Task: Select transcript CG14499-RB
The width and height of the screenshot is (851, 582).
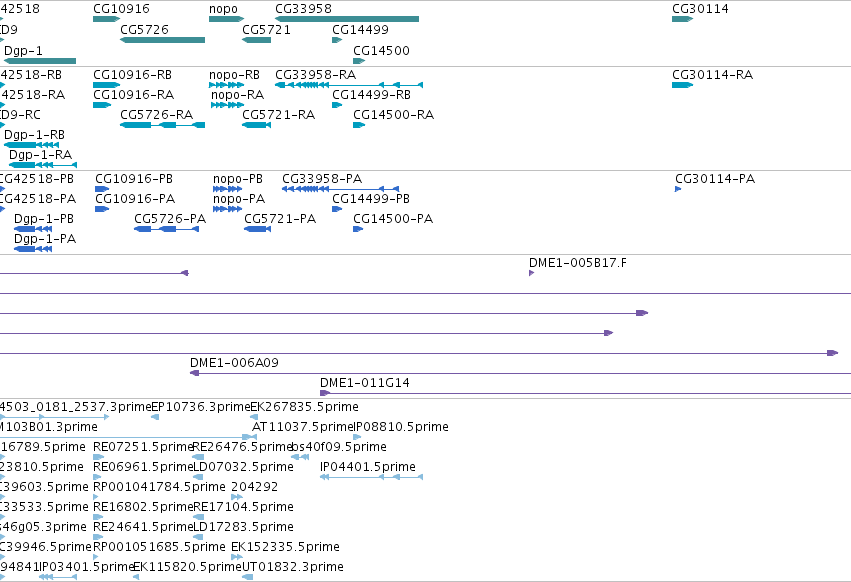Action: pyautogui.click(x=337, y=105)
